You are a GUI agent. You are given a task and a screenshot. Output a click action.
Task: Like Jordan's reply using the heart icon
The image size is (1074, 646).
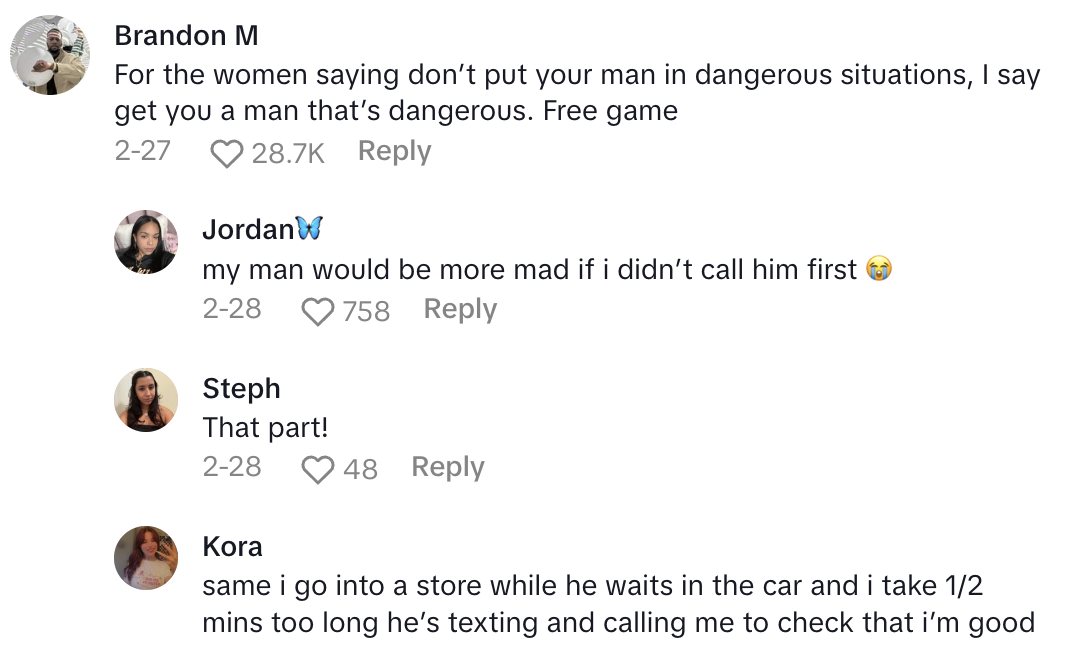[317, 311]
